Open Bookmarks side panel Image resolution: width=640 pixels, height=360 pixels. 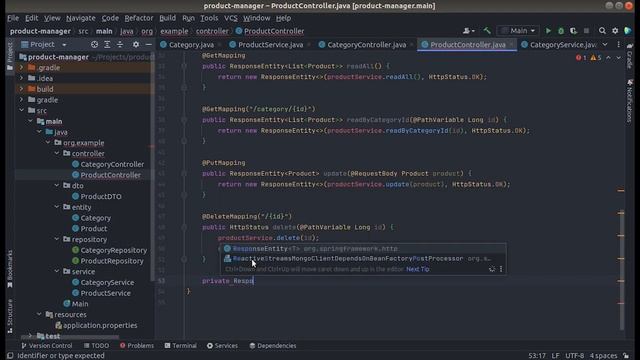(x=10, y=269)
